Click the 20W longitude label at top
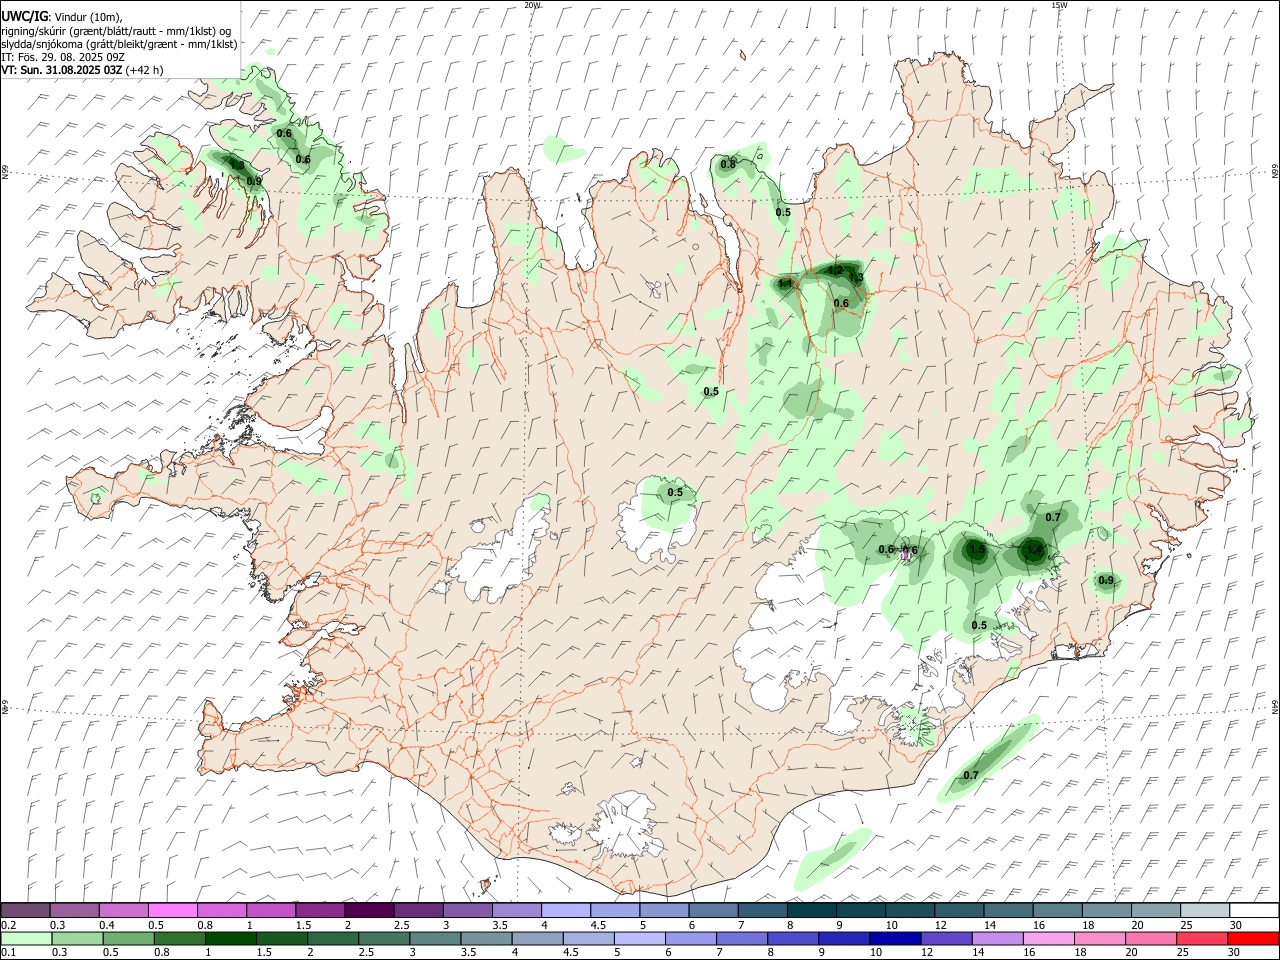Image resolution: width=1280 pixels, height=960 pixels. point(532,5)
